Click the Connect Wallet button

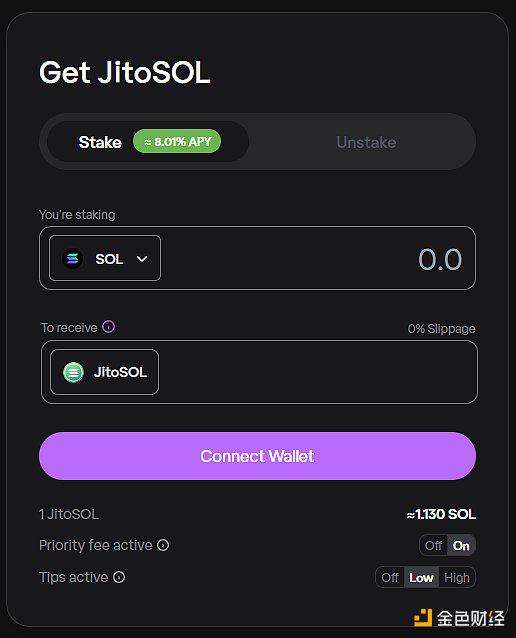coord(258,456)
